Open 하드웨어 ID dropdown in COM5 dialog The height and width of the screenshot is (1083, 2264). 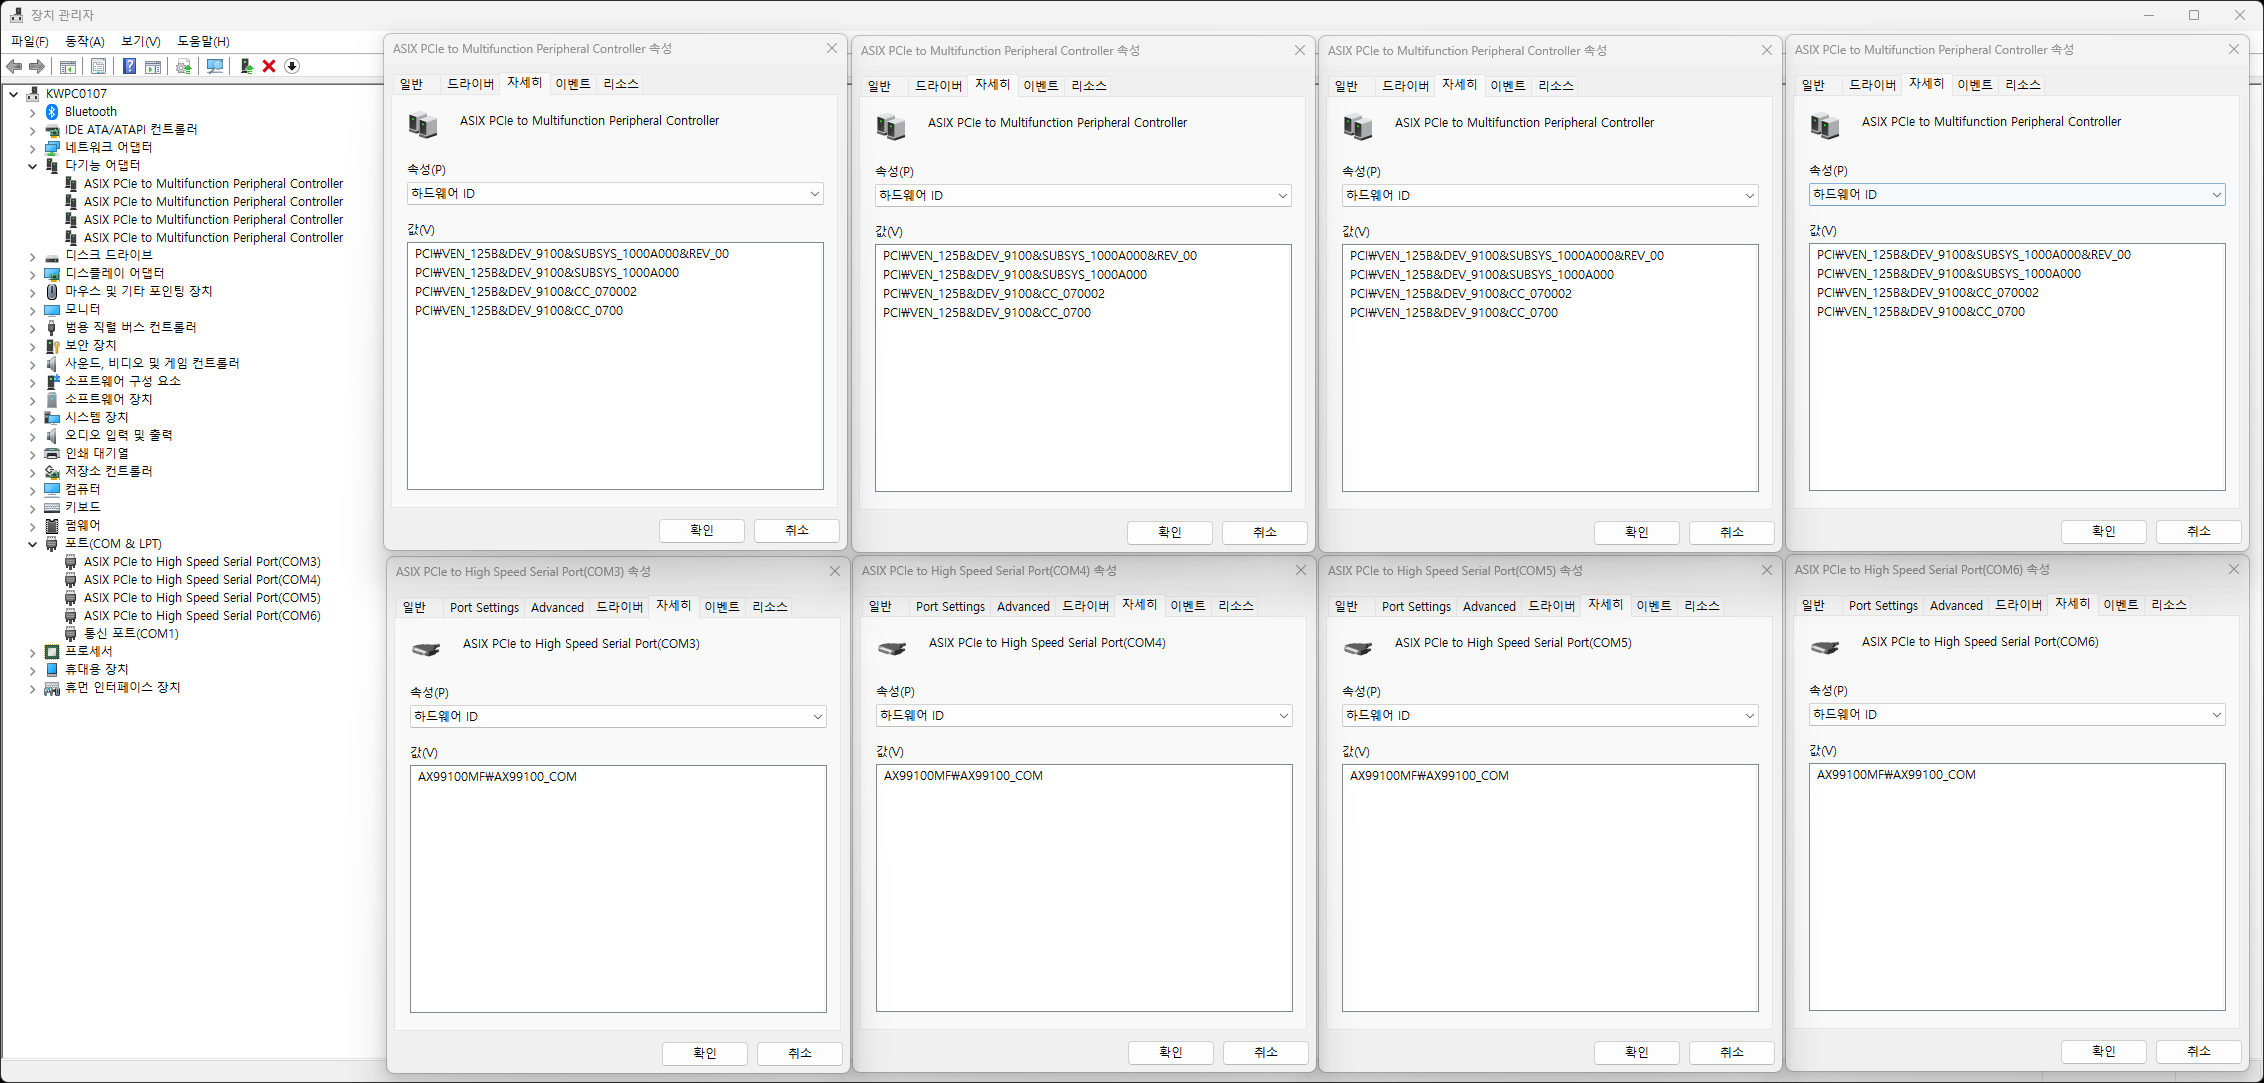[1550, 715]
